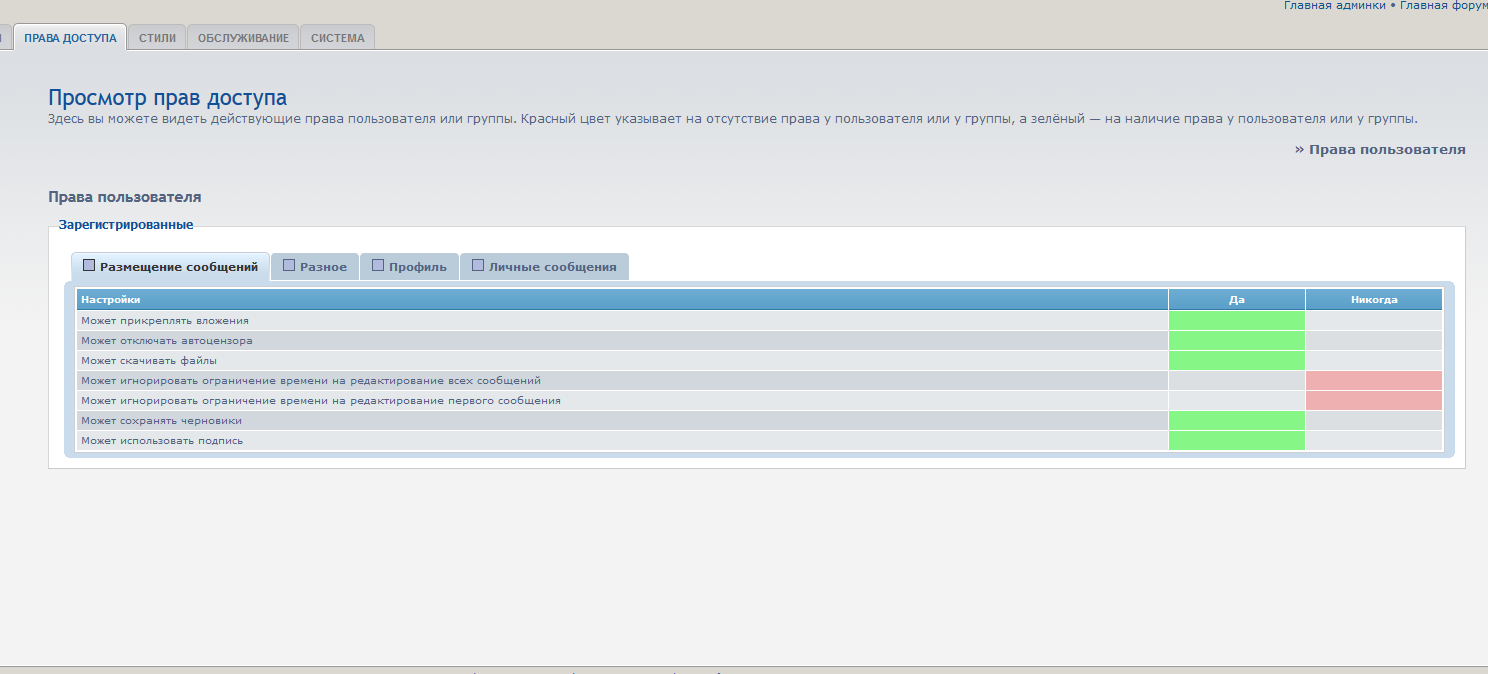Click the Никогда column header
The height and width of the screenshot is (674, 1488).
[x=1373, y=300]
